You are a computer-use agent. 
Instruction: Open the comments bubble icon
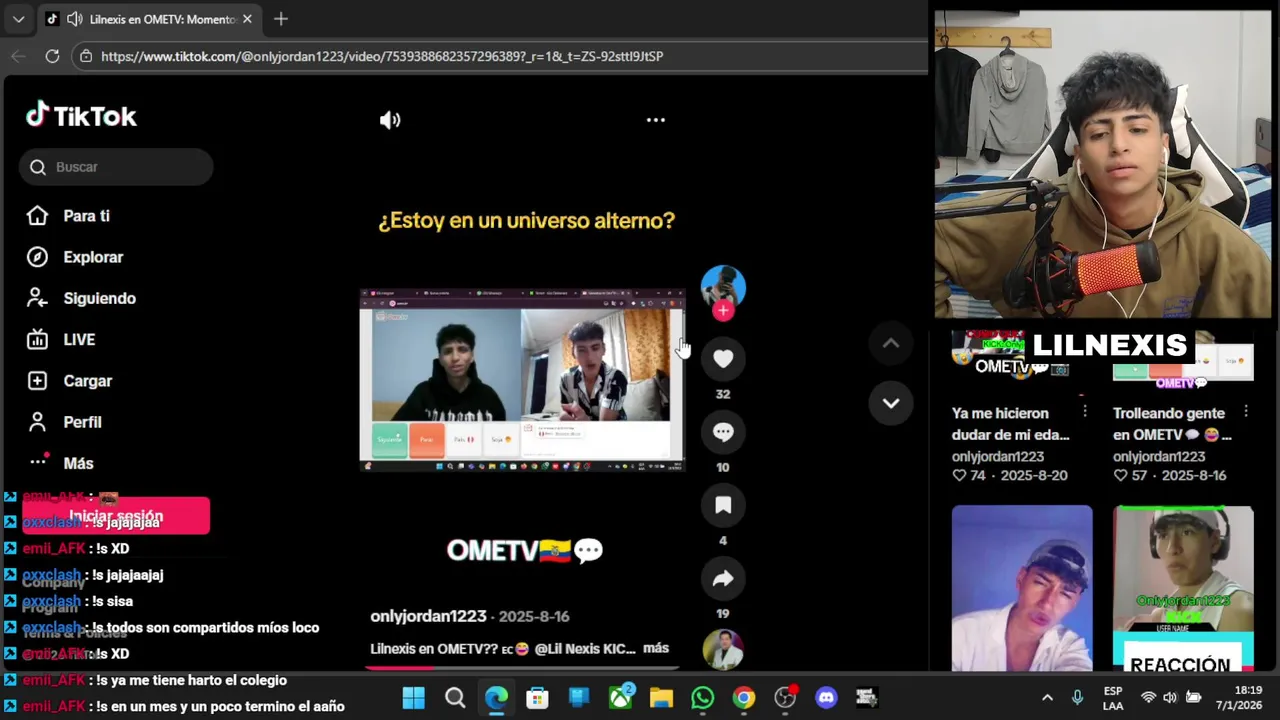pos(723,432)
